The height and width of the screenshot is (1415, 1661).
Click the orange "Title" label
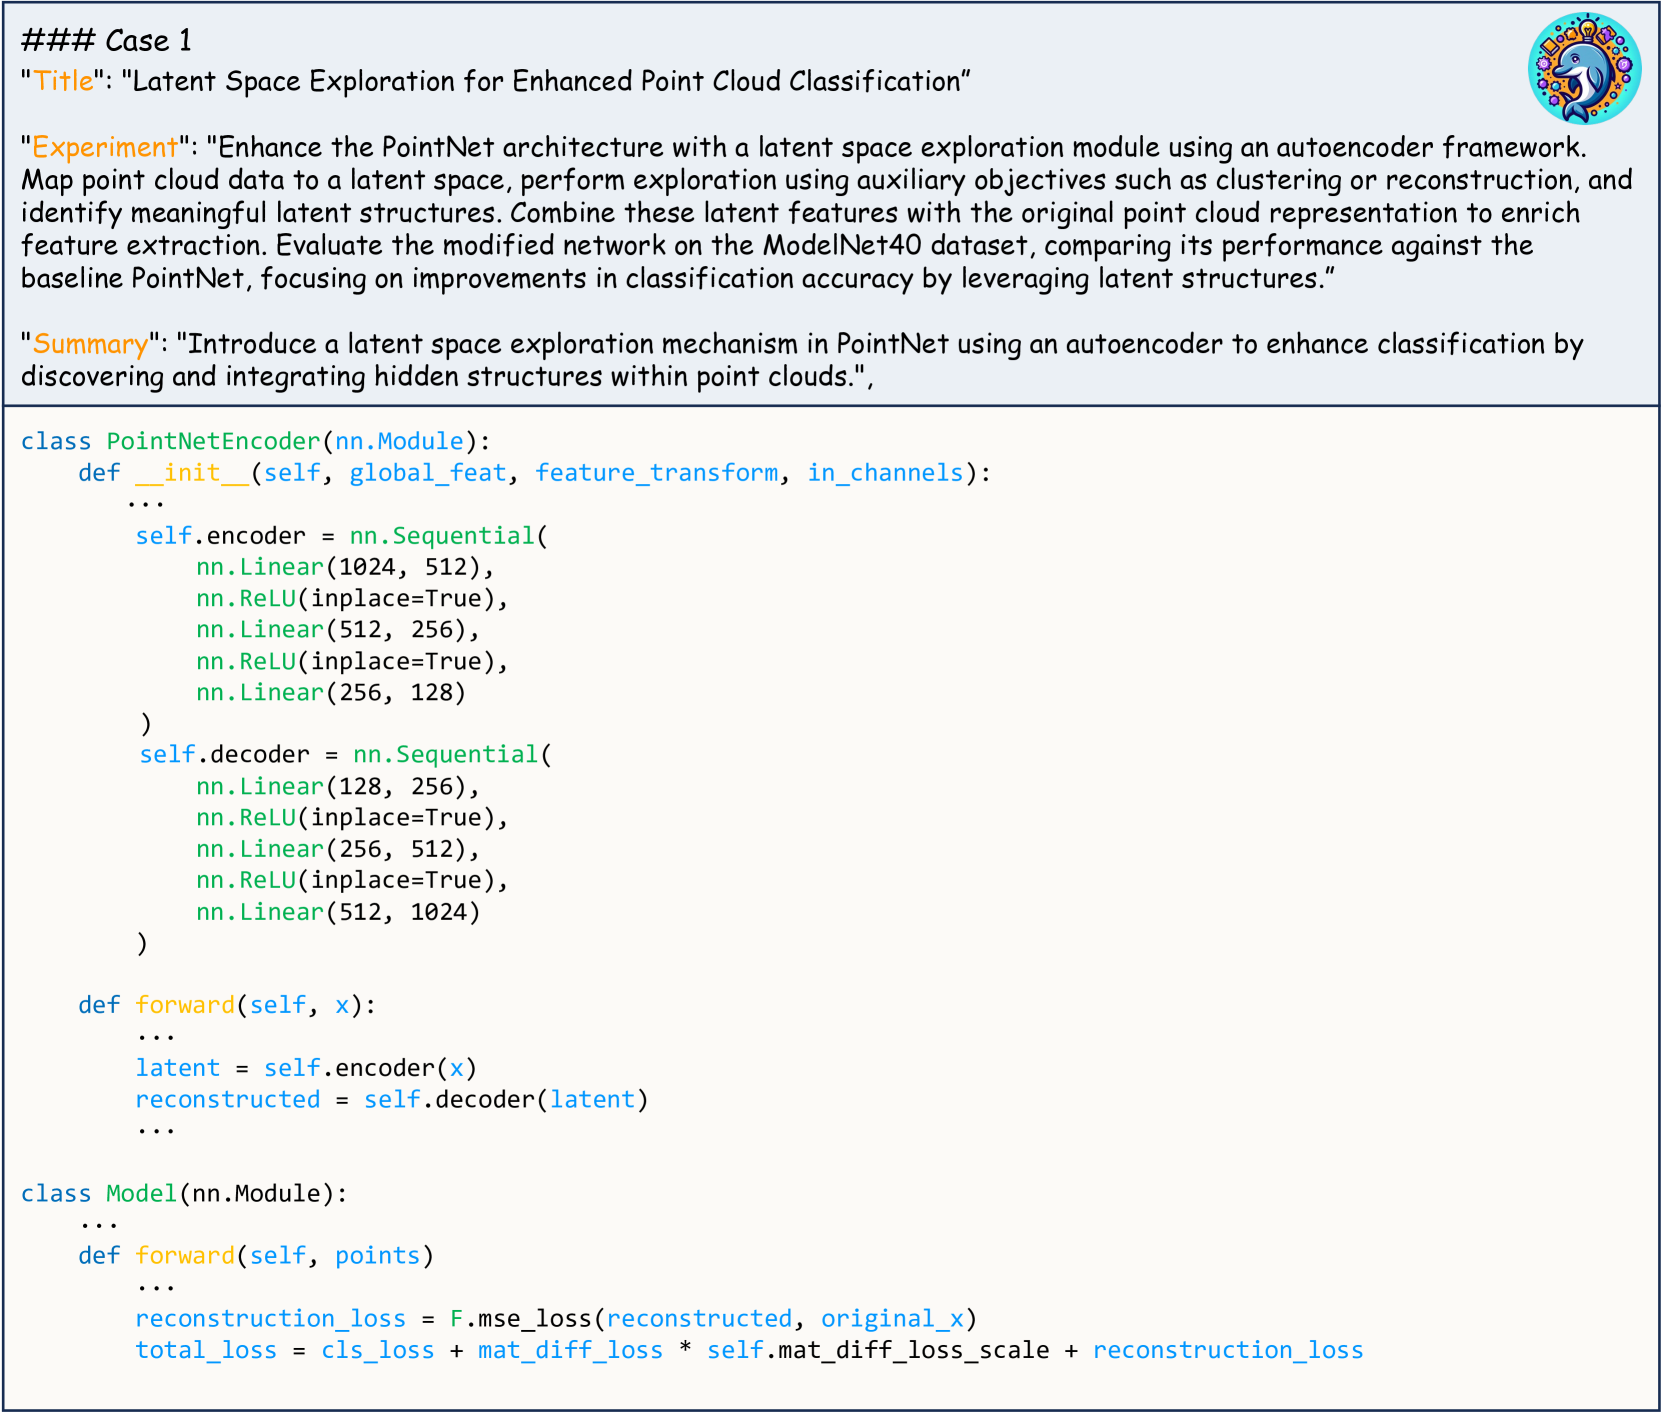coord(64,81)
